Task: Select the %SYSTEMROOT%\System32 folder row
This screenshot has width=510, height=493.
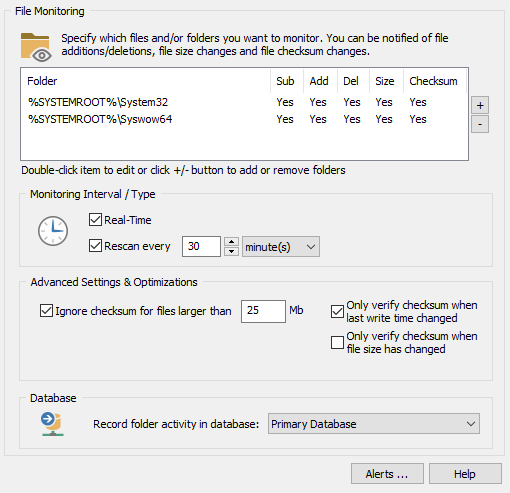Action: (245, 102)
